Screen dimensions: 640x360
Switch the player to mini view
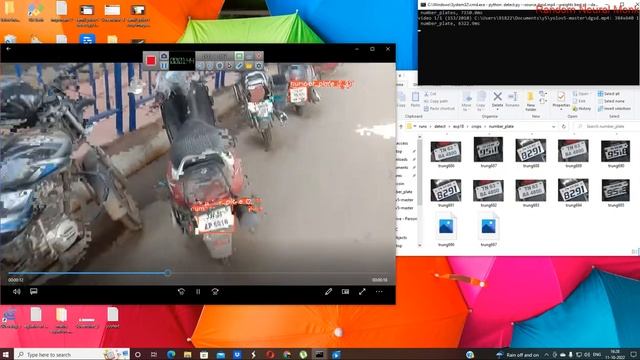click(x=345, y=291)
